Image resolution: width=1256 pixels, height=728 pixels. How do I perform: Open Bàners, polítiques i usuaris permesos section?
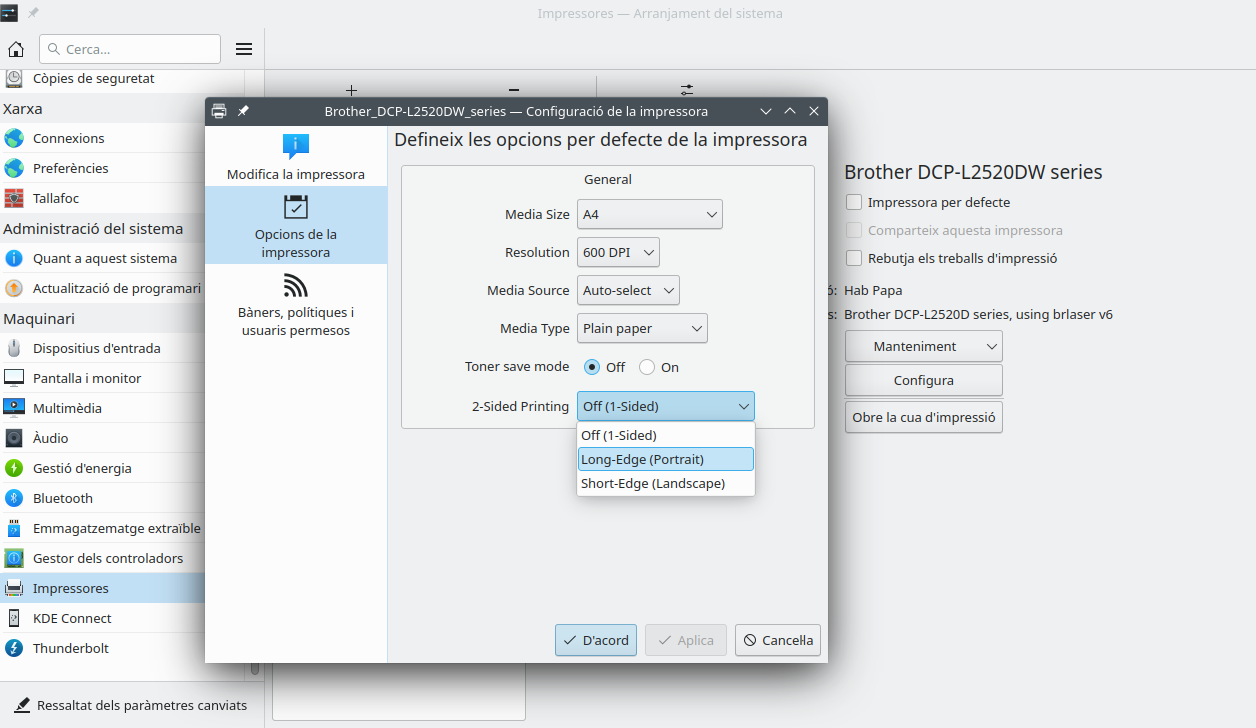[x=296, y=306]
